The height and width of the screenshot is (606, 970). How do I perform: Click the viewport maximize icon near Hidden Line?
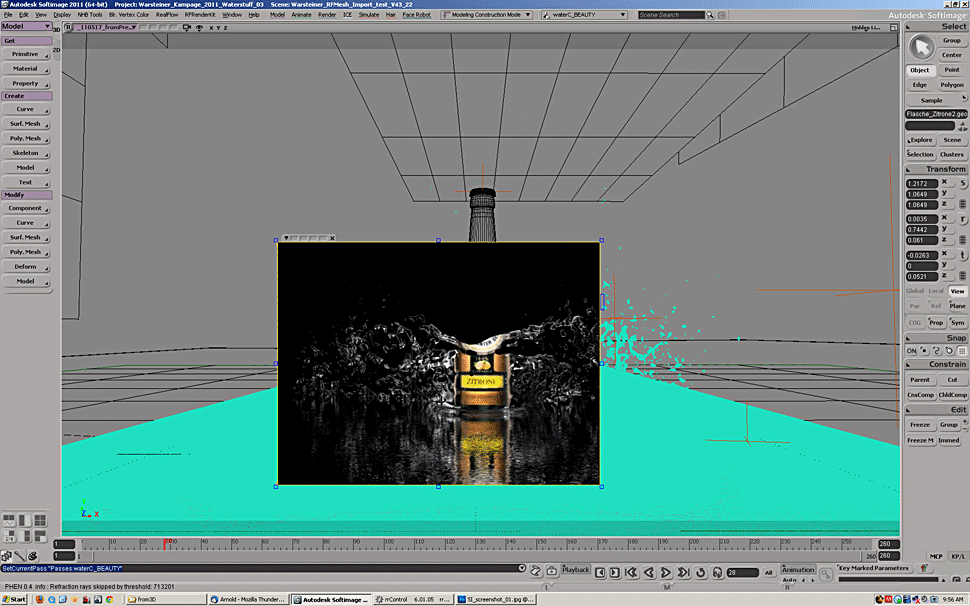893,28
